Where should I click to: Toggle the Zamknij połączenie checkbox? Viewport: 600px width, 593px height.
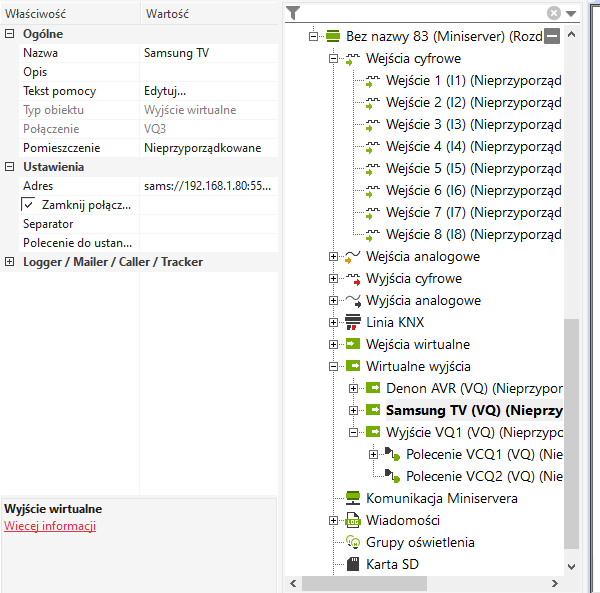click(x=28, y=204)
